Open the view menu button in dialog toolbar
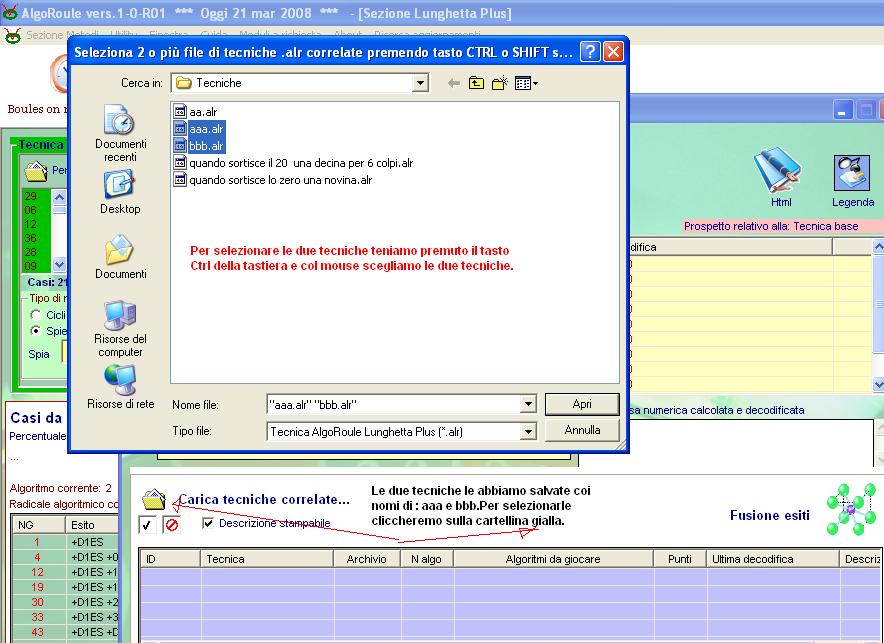This screenshot has width=884, height=643. [526, 83]
